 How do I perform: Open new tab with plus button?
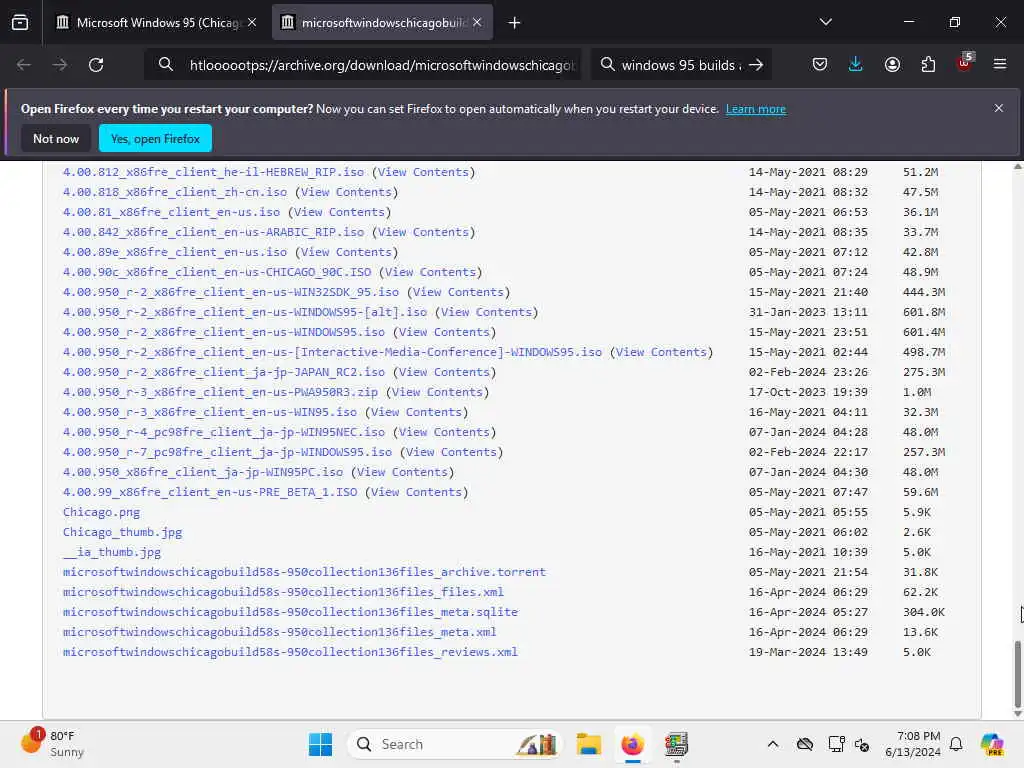click(515, 23)
